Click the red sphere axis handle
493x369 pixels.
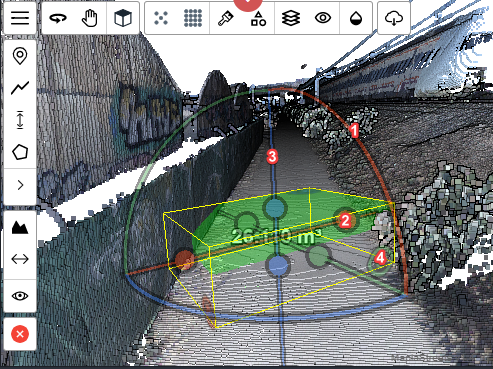(184, 259)
